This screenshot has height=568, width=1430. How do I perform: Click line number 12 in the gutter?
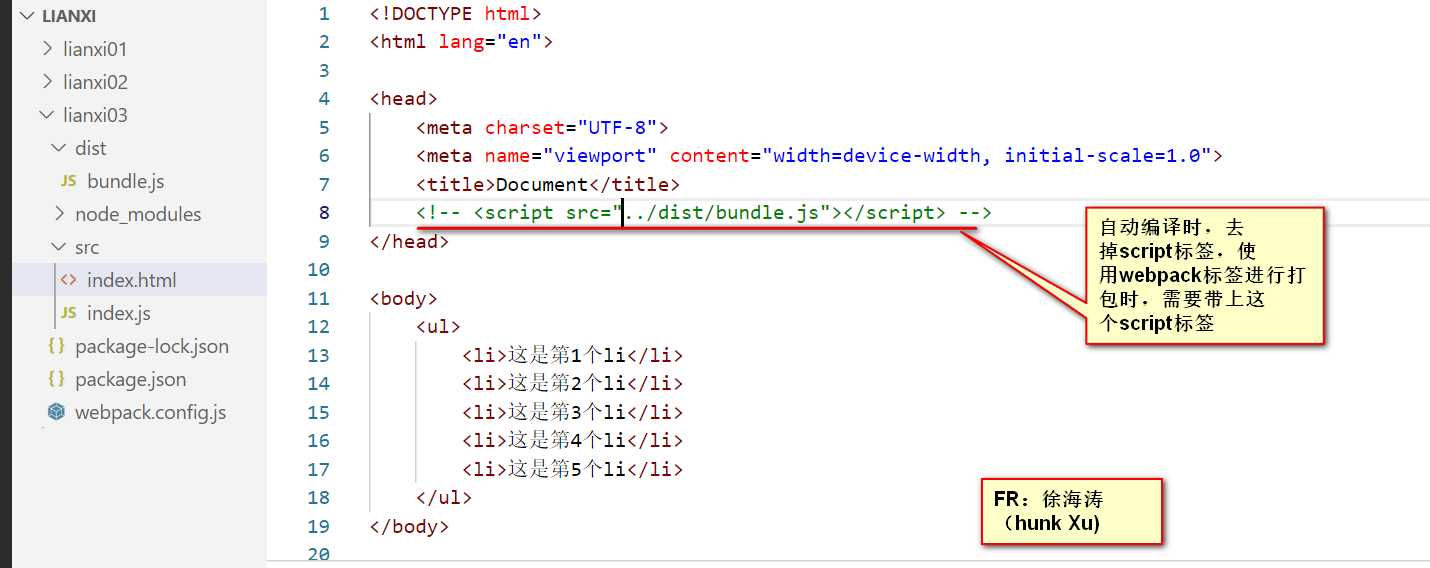click(x=319, y=326)
